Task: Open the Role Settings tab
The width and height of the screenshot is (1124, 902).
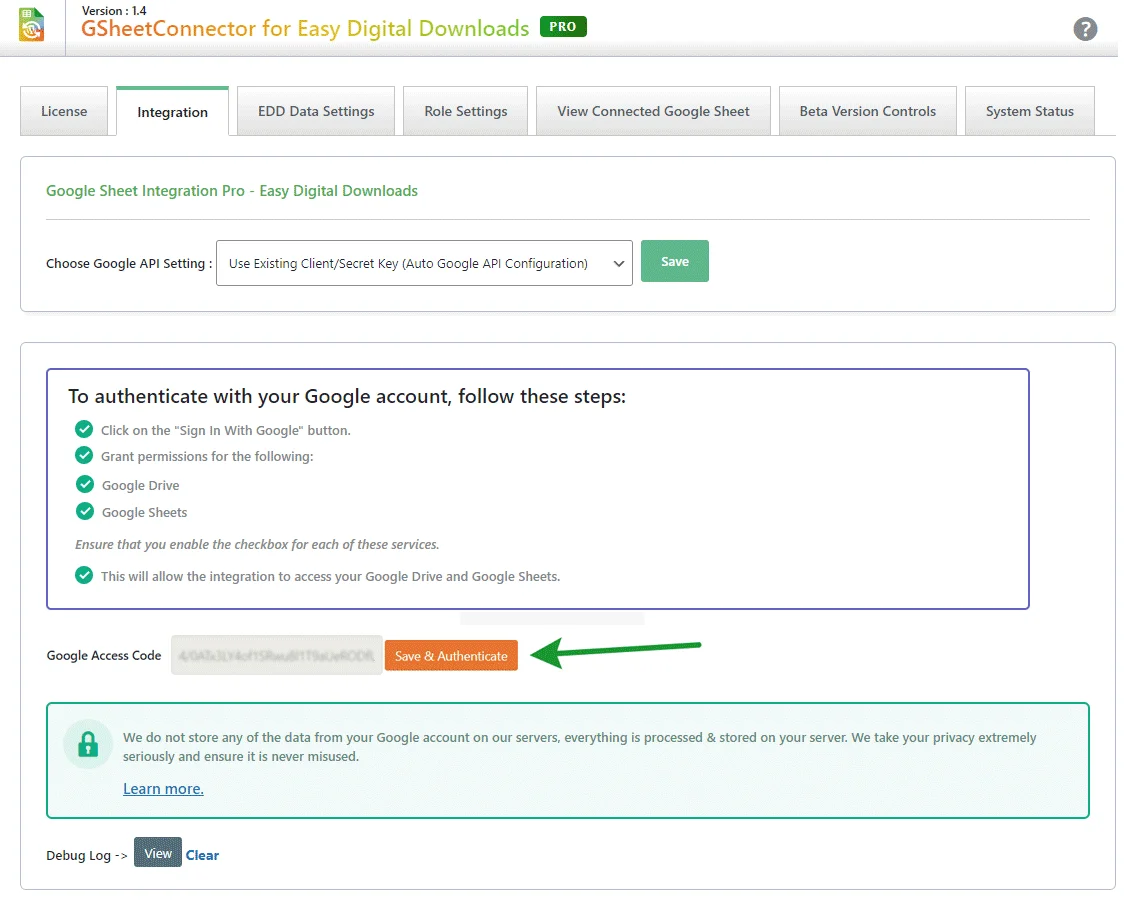Action: point(465,111)
